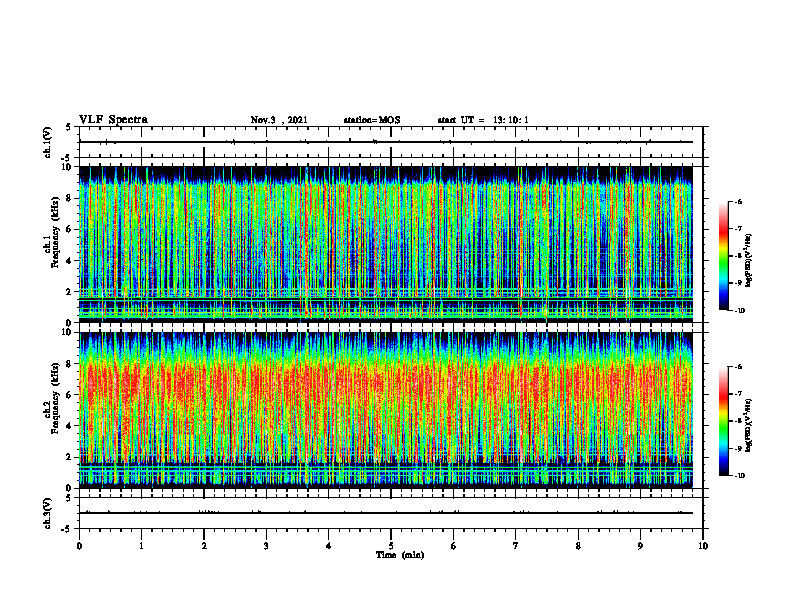Click the "VLF Spectra" plot title
The width and height of the screenshot is (792, 612).
113,120
